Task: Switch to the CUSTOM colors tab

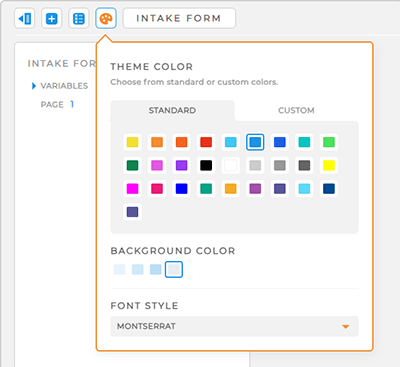Action: pyautogui.click(x=296, y=110)
